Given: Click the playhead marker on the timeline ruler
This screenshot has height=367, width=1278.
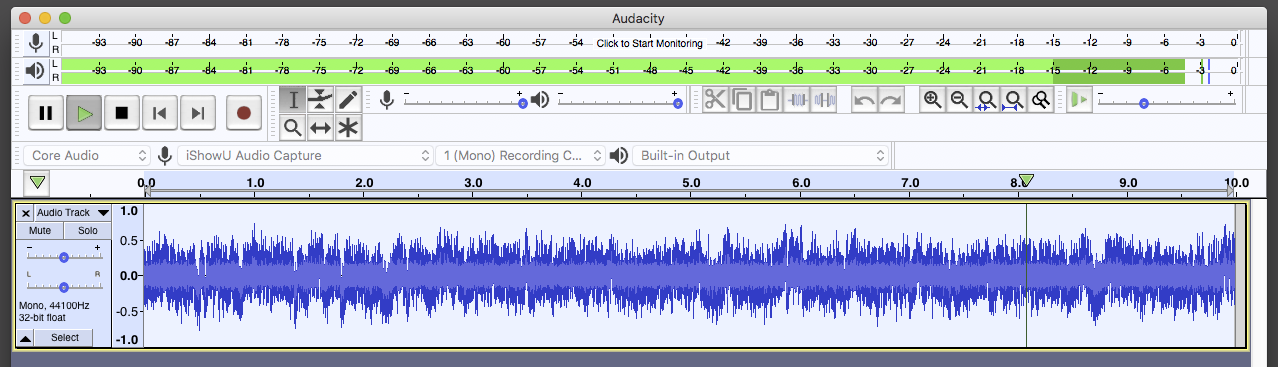Looking at the screenshot, I should click(1026, 180).
